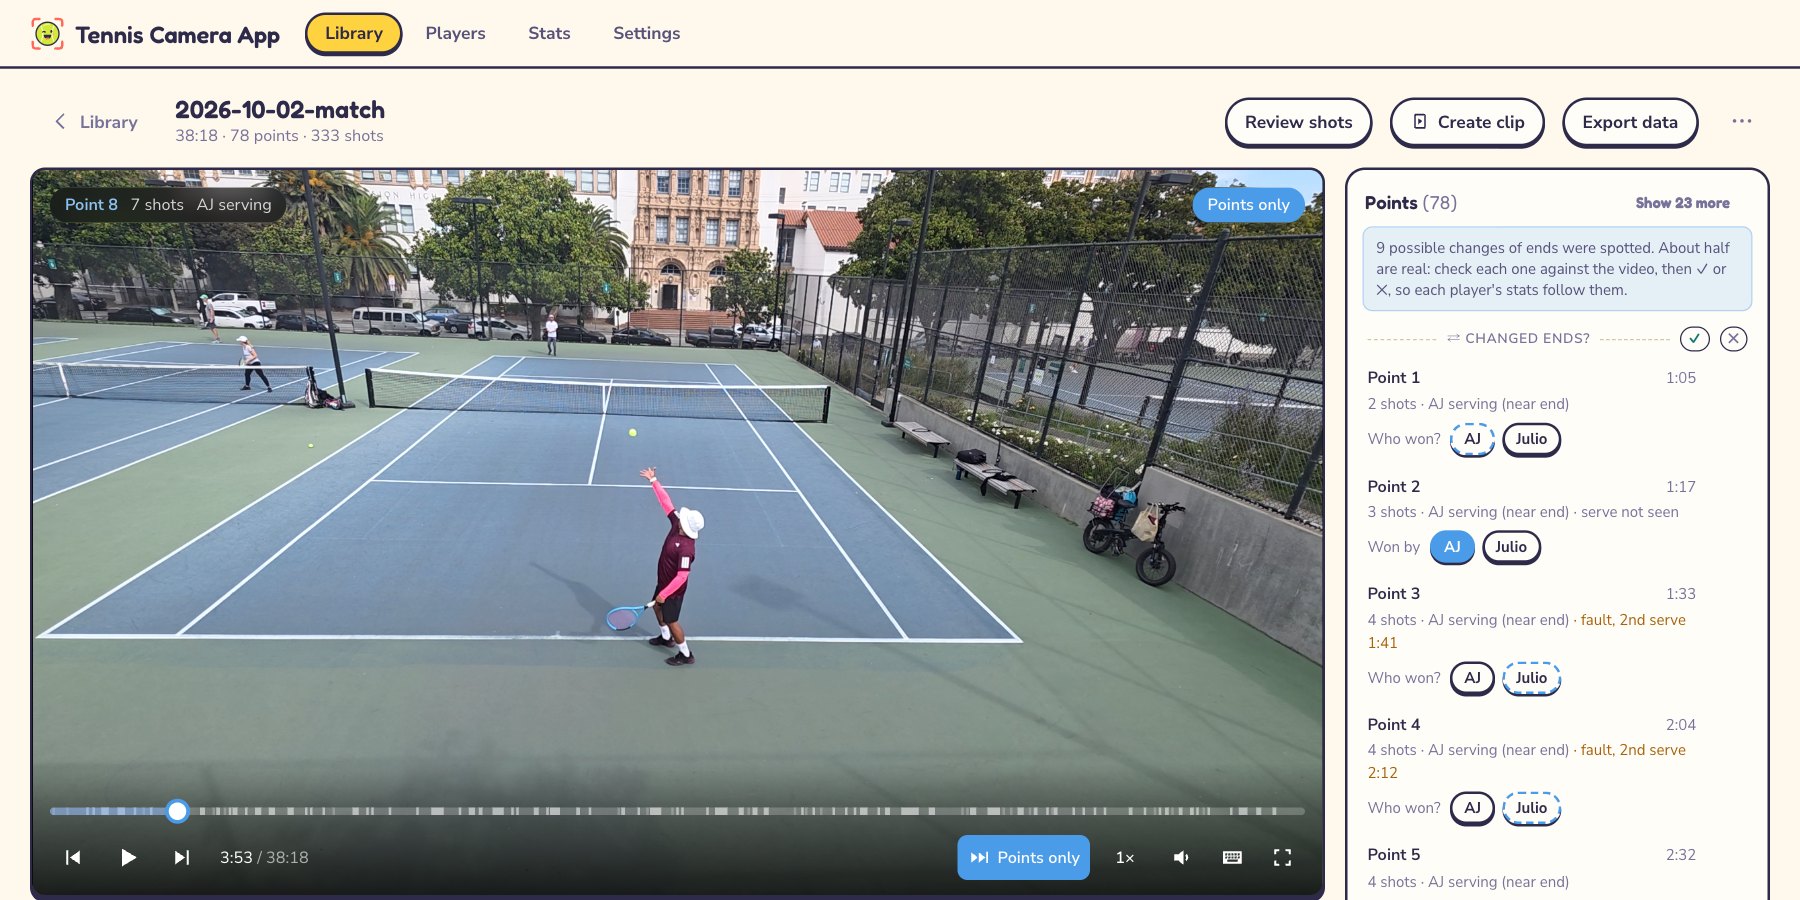Open the Library tab

(x=353, y=34)
